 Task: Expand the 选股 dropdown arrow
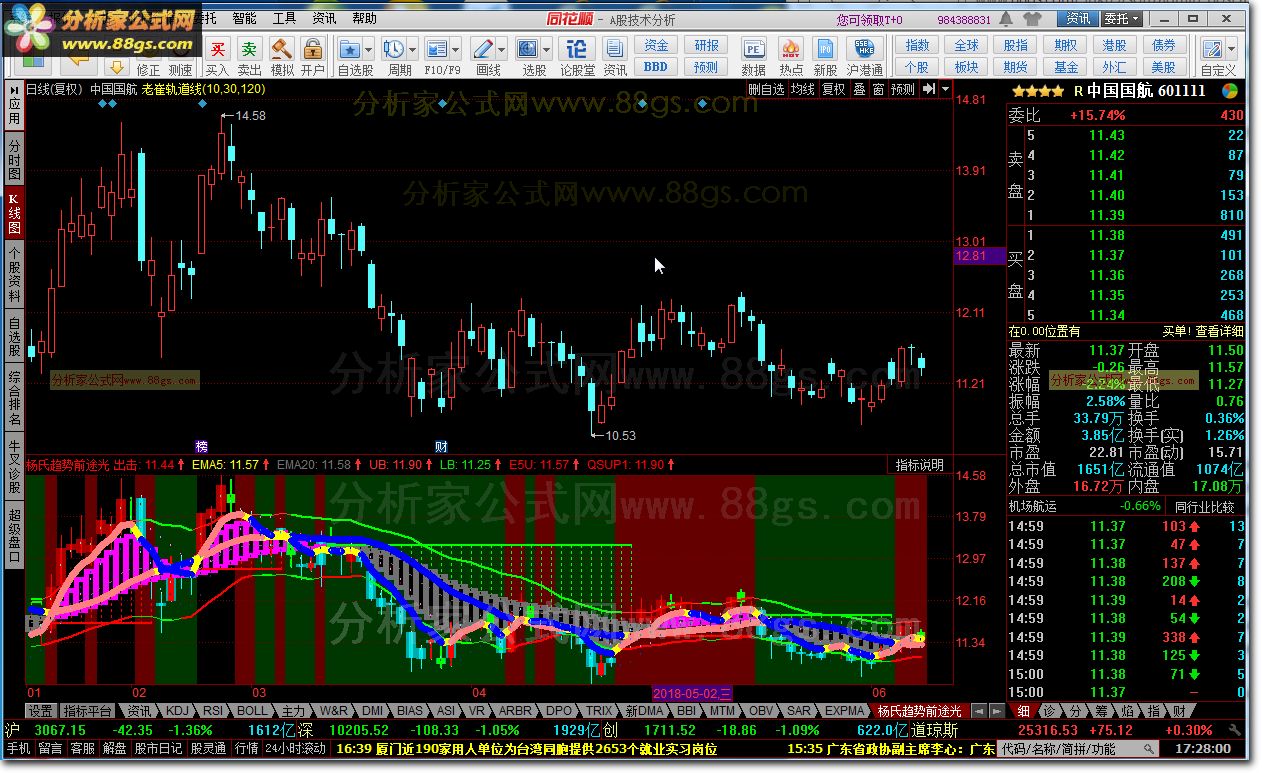[x=548, y=49]
